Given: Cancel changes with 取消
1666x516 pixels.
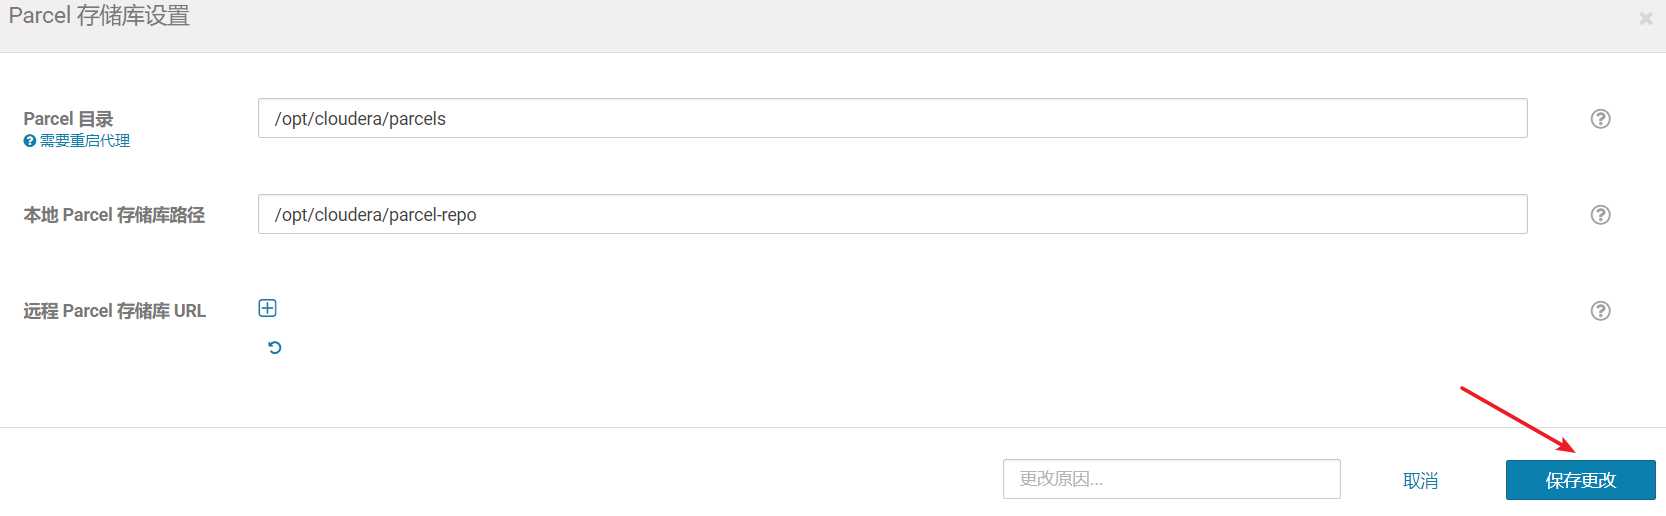Looking at the screenshot, I should [x=1420, y=481].
